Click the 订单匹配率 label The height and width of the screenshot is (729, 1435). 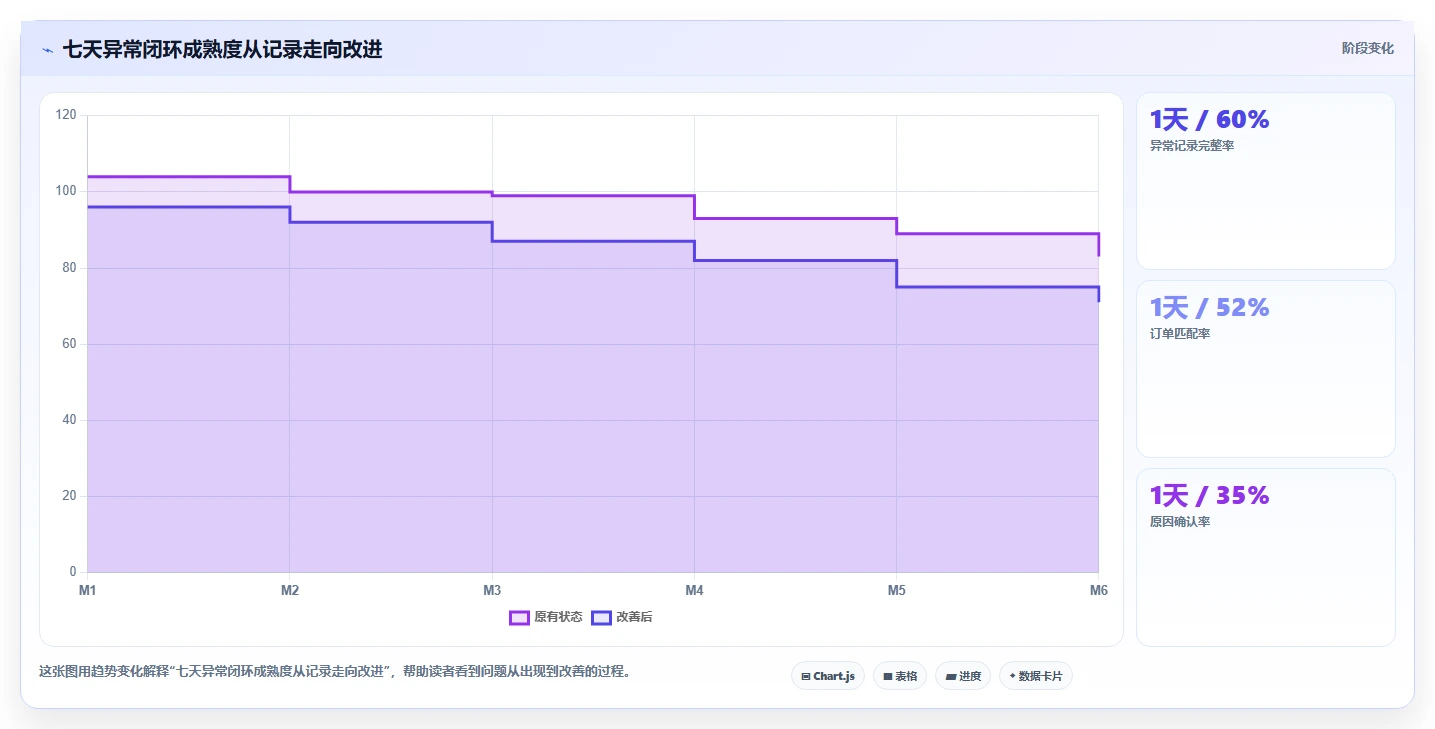[x=1180, y=334]
